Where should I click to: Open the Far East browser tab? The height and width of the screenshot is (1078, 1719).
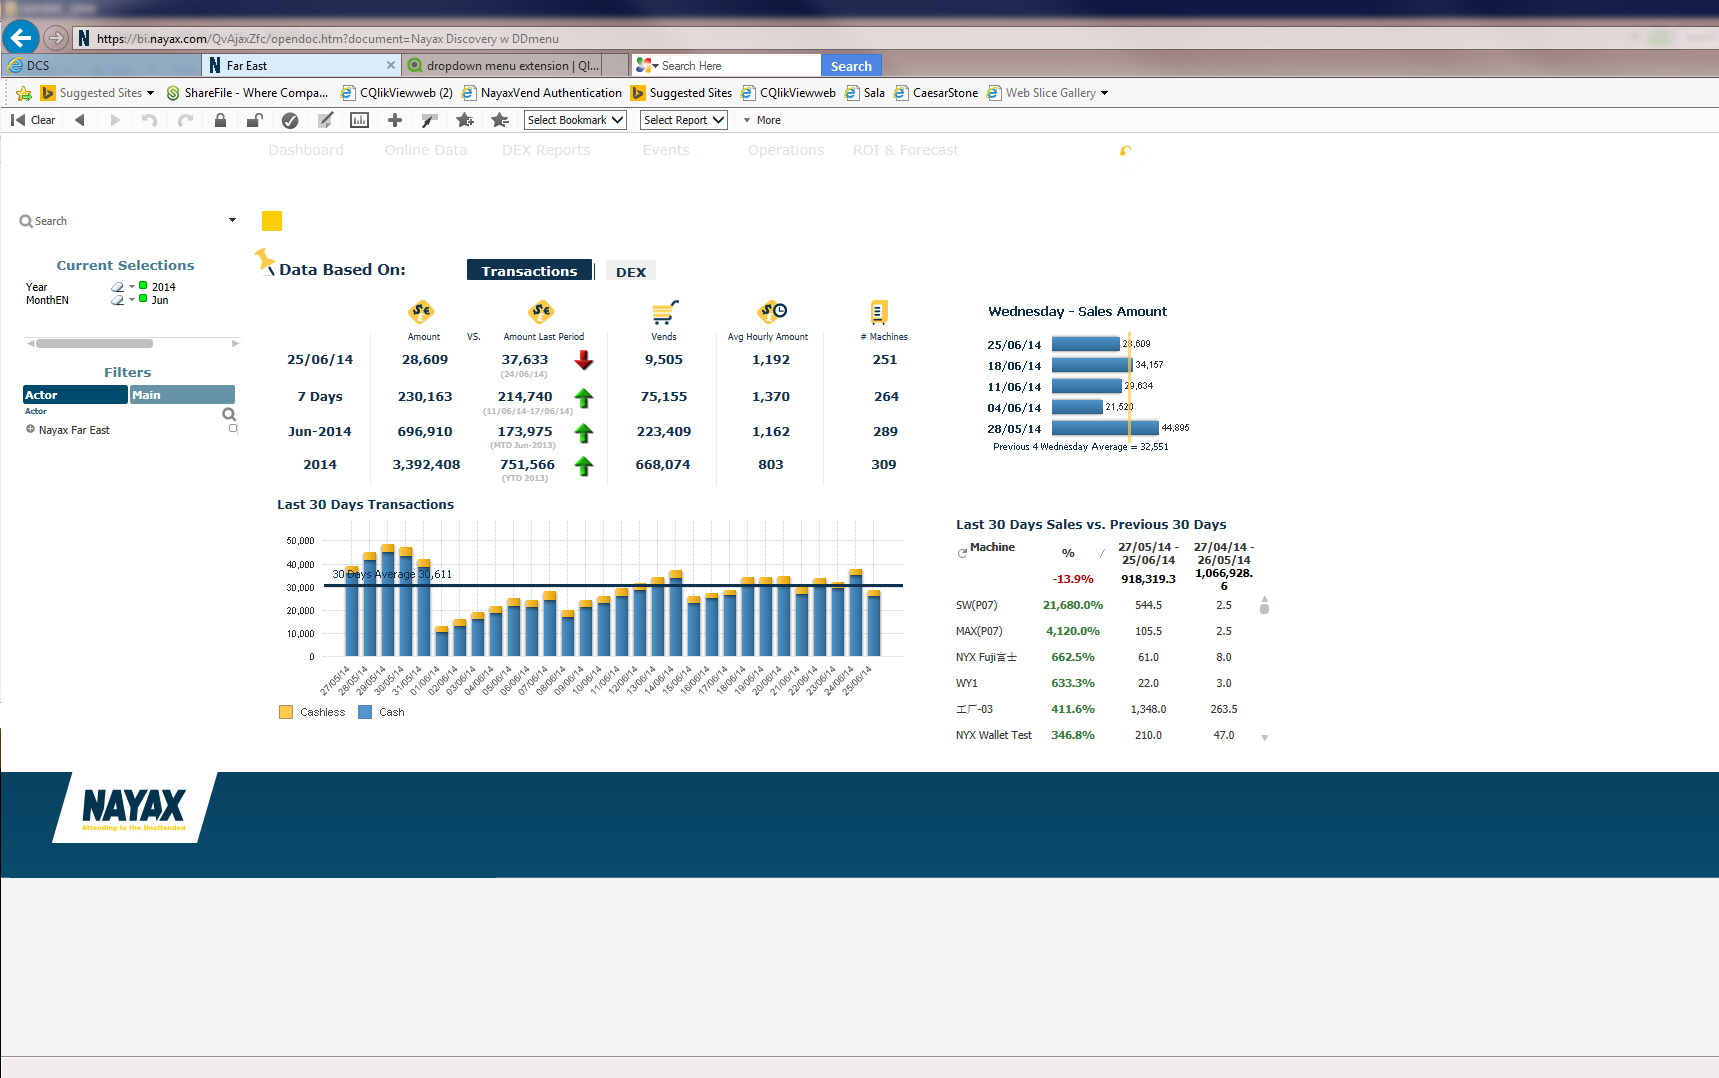pyautogui.click(x=300, y=66)
